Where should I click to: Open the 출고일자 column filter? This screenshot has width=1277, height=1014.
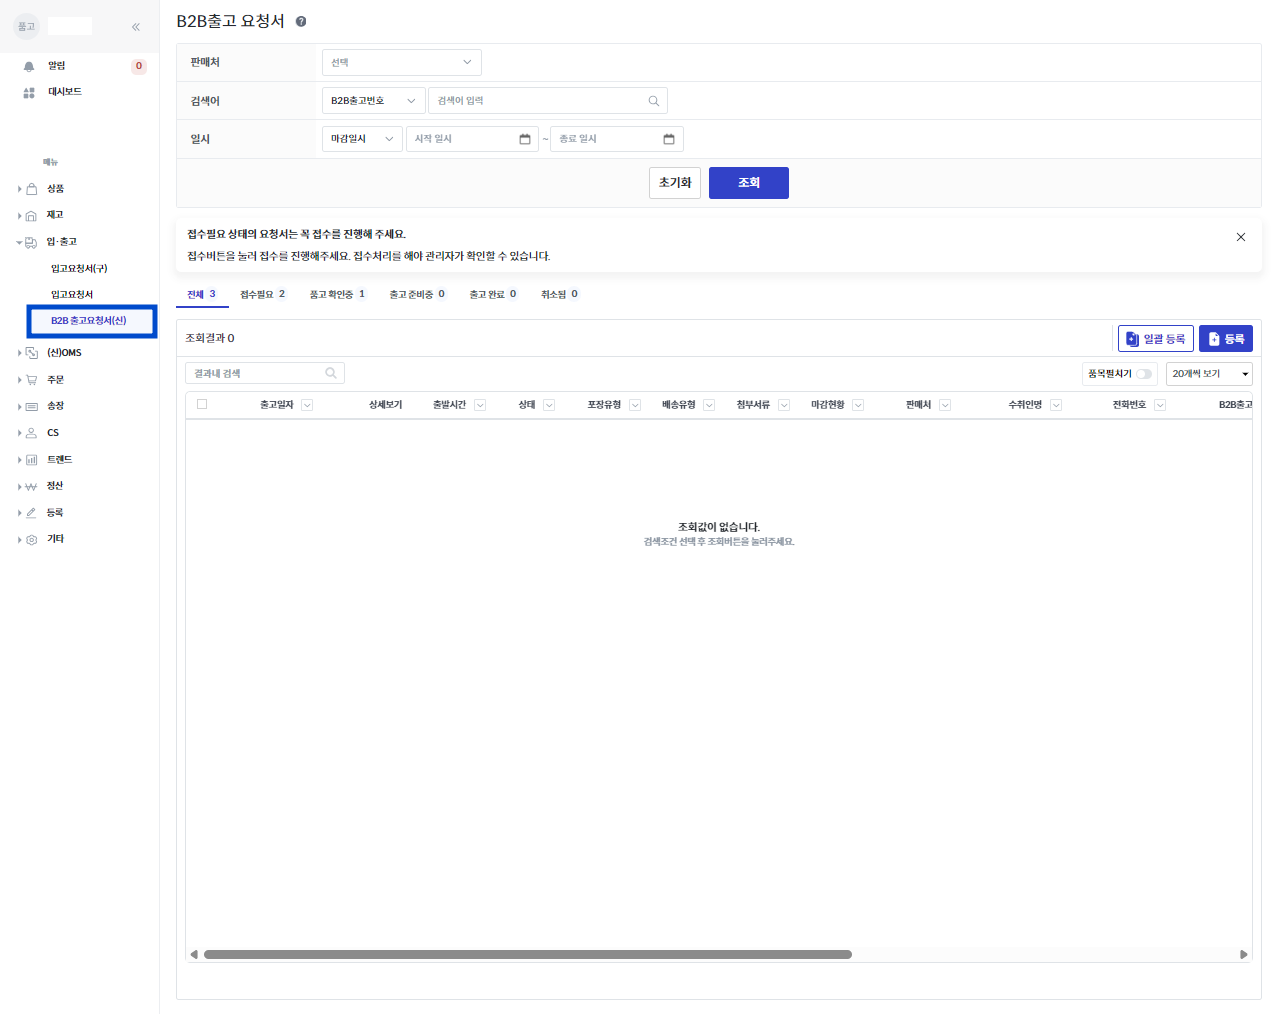point(307,405)
